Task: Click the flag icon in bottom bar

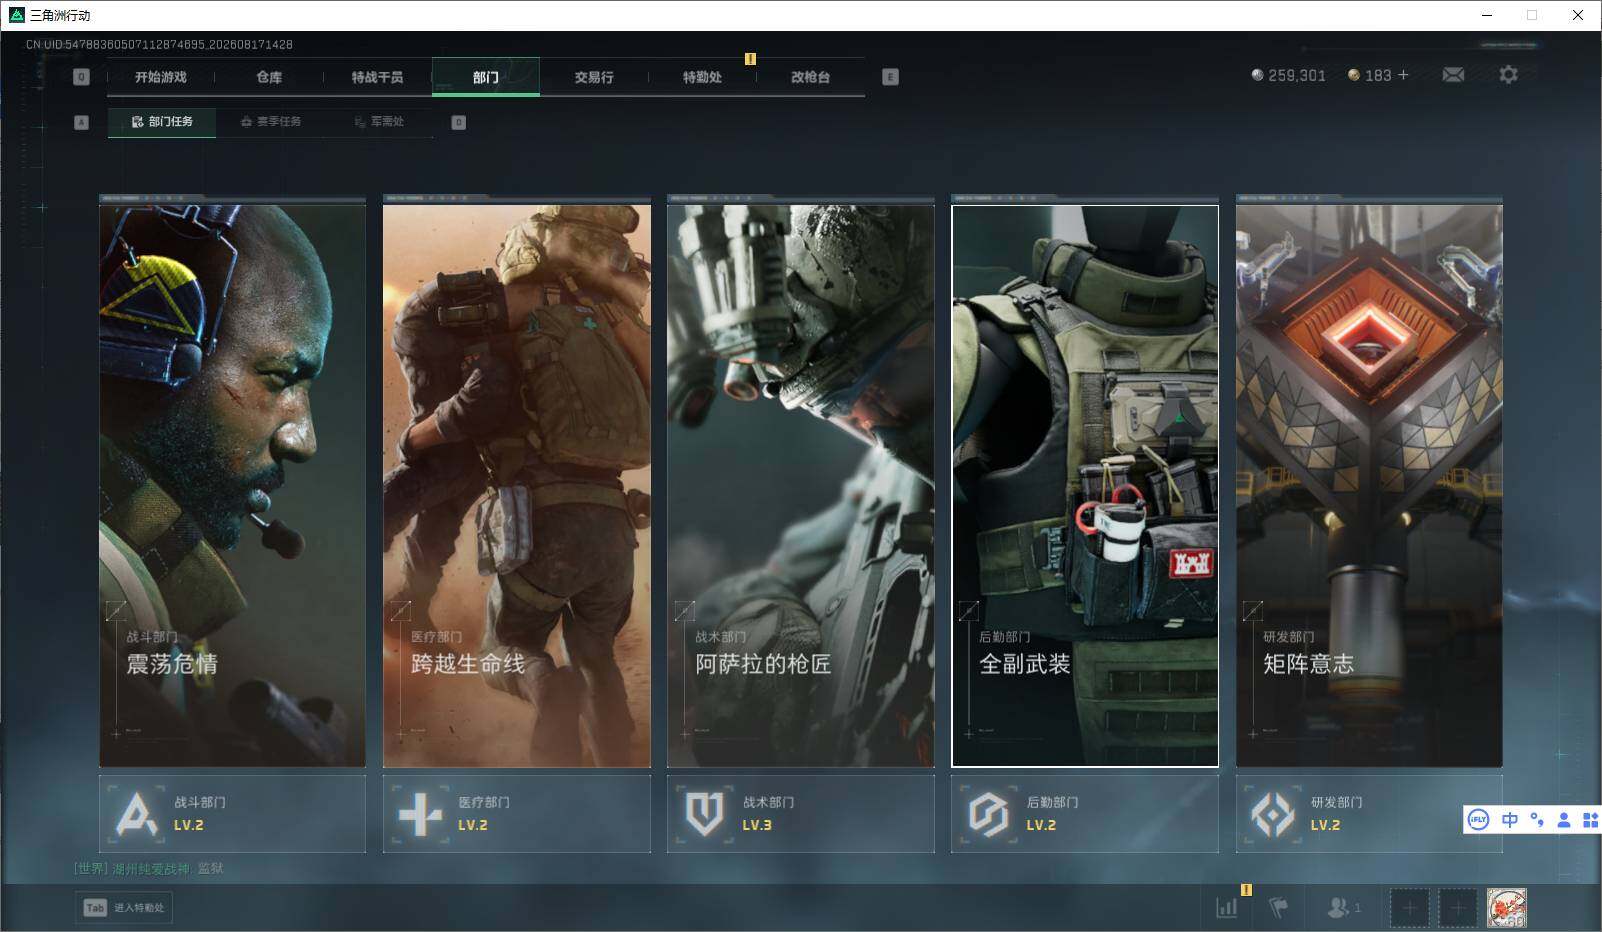Action: pyautogui.click(x=1278, y=908)
